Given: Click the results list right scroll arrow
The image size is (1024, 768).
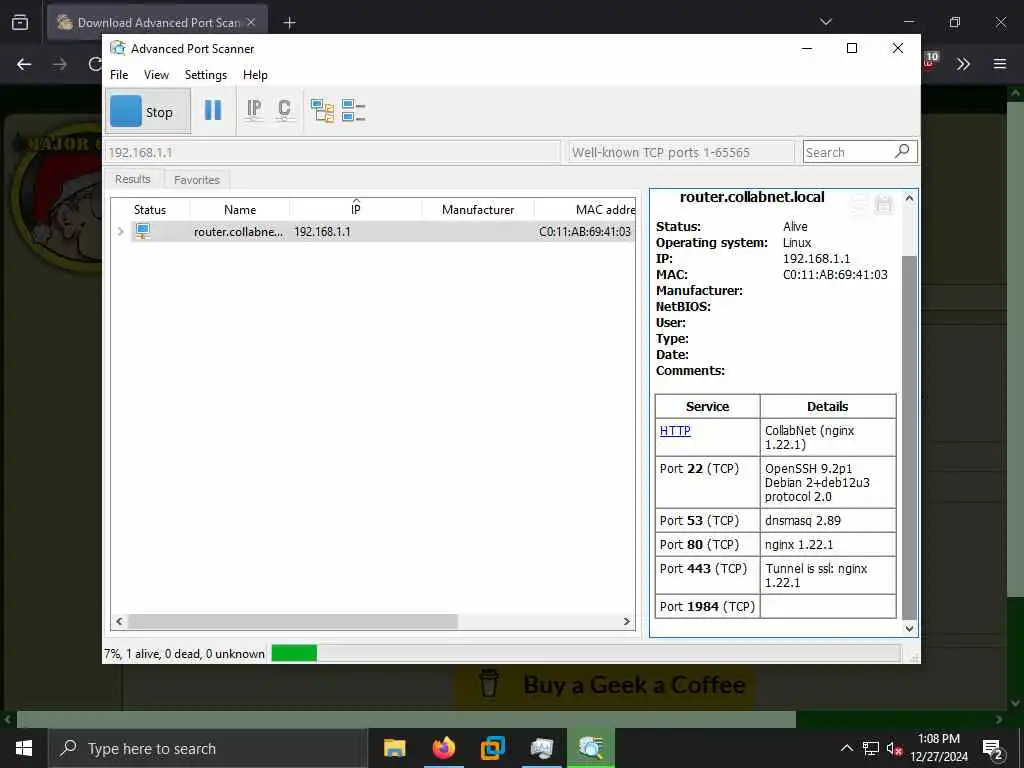Looking at the screenshot, I should click(626, 622).
